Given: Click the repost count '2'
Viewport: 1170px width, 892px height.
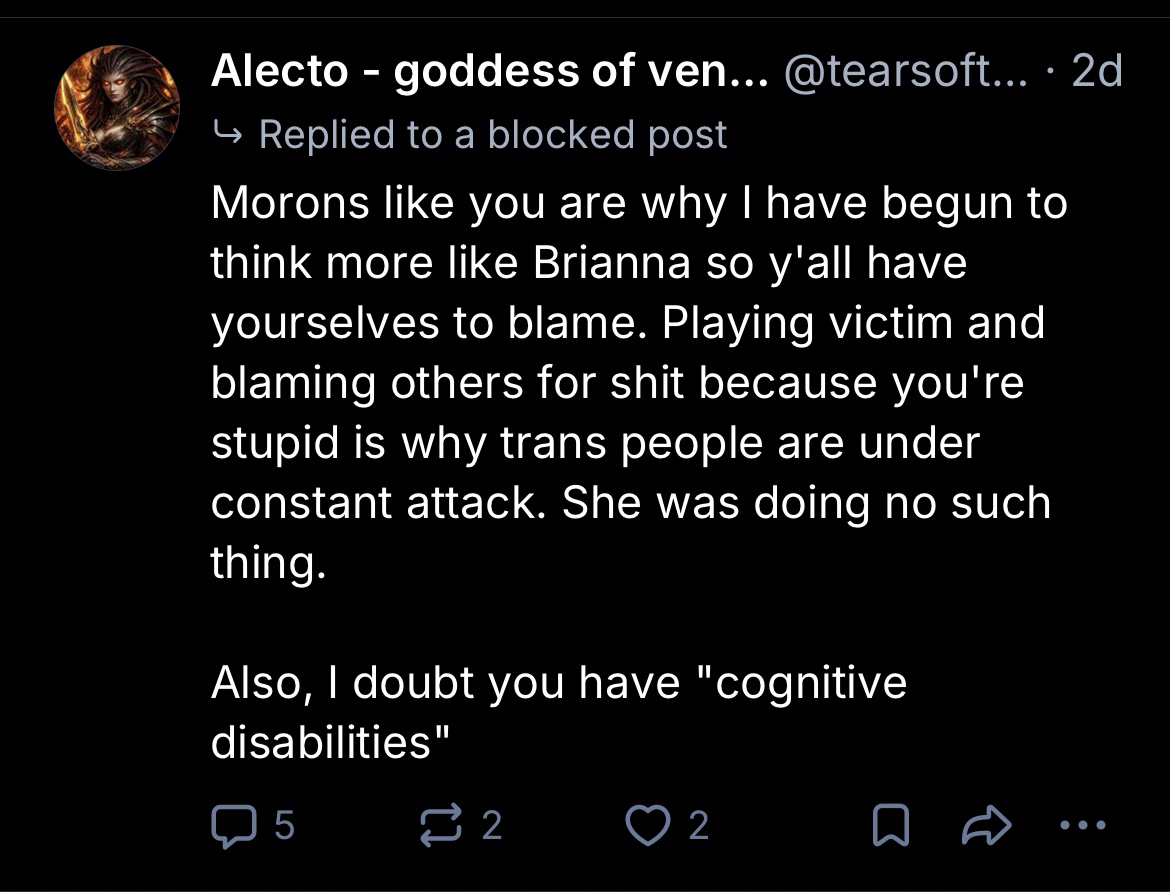Looking at the screenshot, I should point(491,825).
